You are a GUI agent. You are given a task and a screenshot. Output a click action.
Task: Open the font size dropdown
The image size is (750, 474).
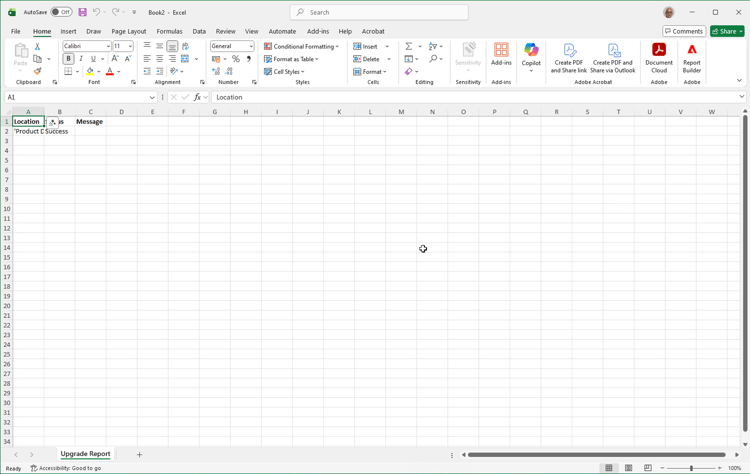pos(130,46)
